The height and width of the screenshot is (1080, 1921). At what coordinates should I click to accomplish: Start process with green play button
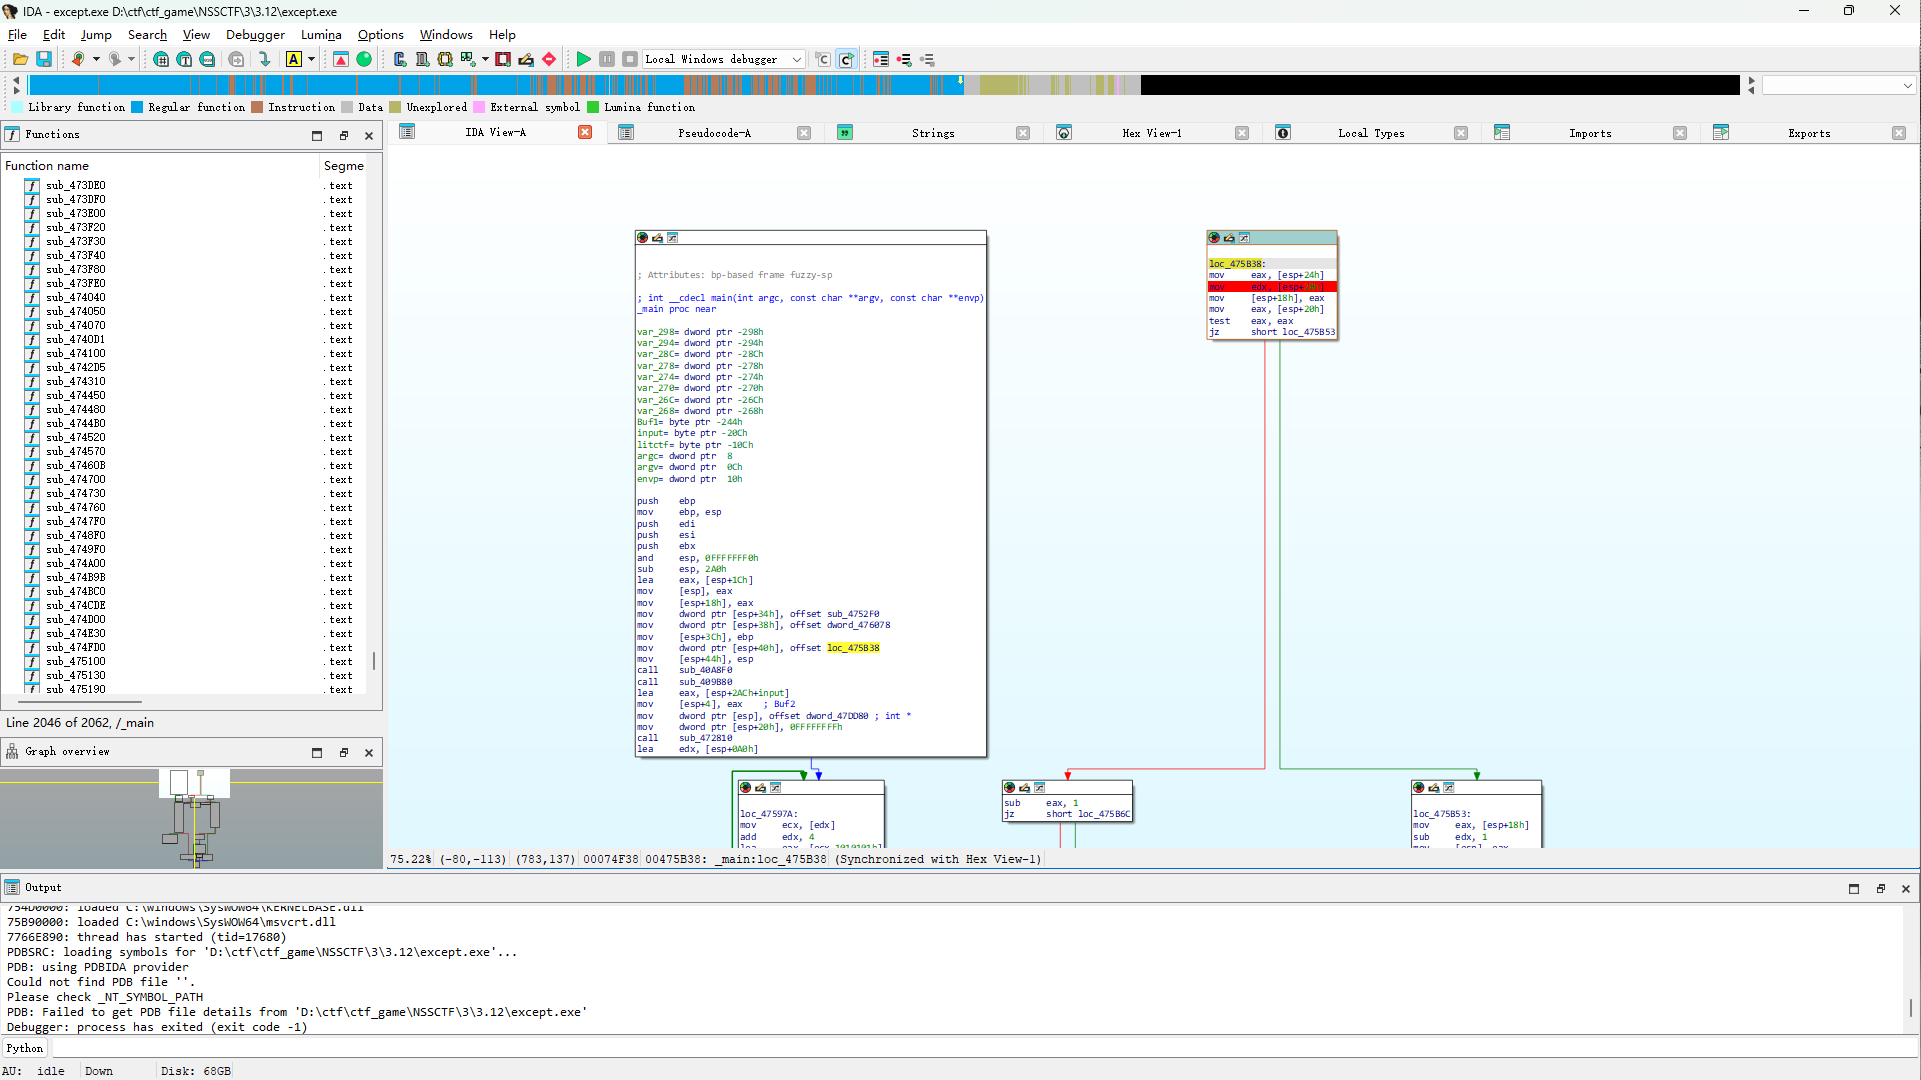[583, 60]
